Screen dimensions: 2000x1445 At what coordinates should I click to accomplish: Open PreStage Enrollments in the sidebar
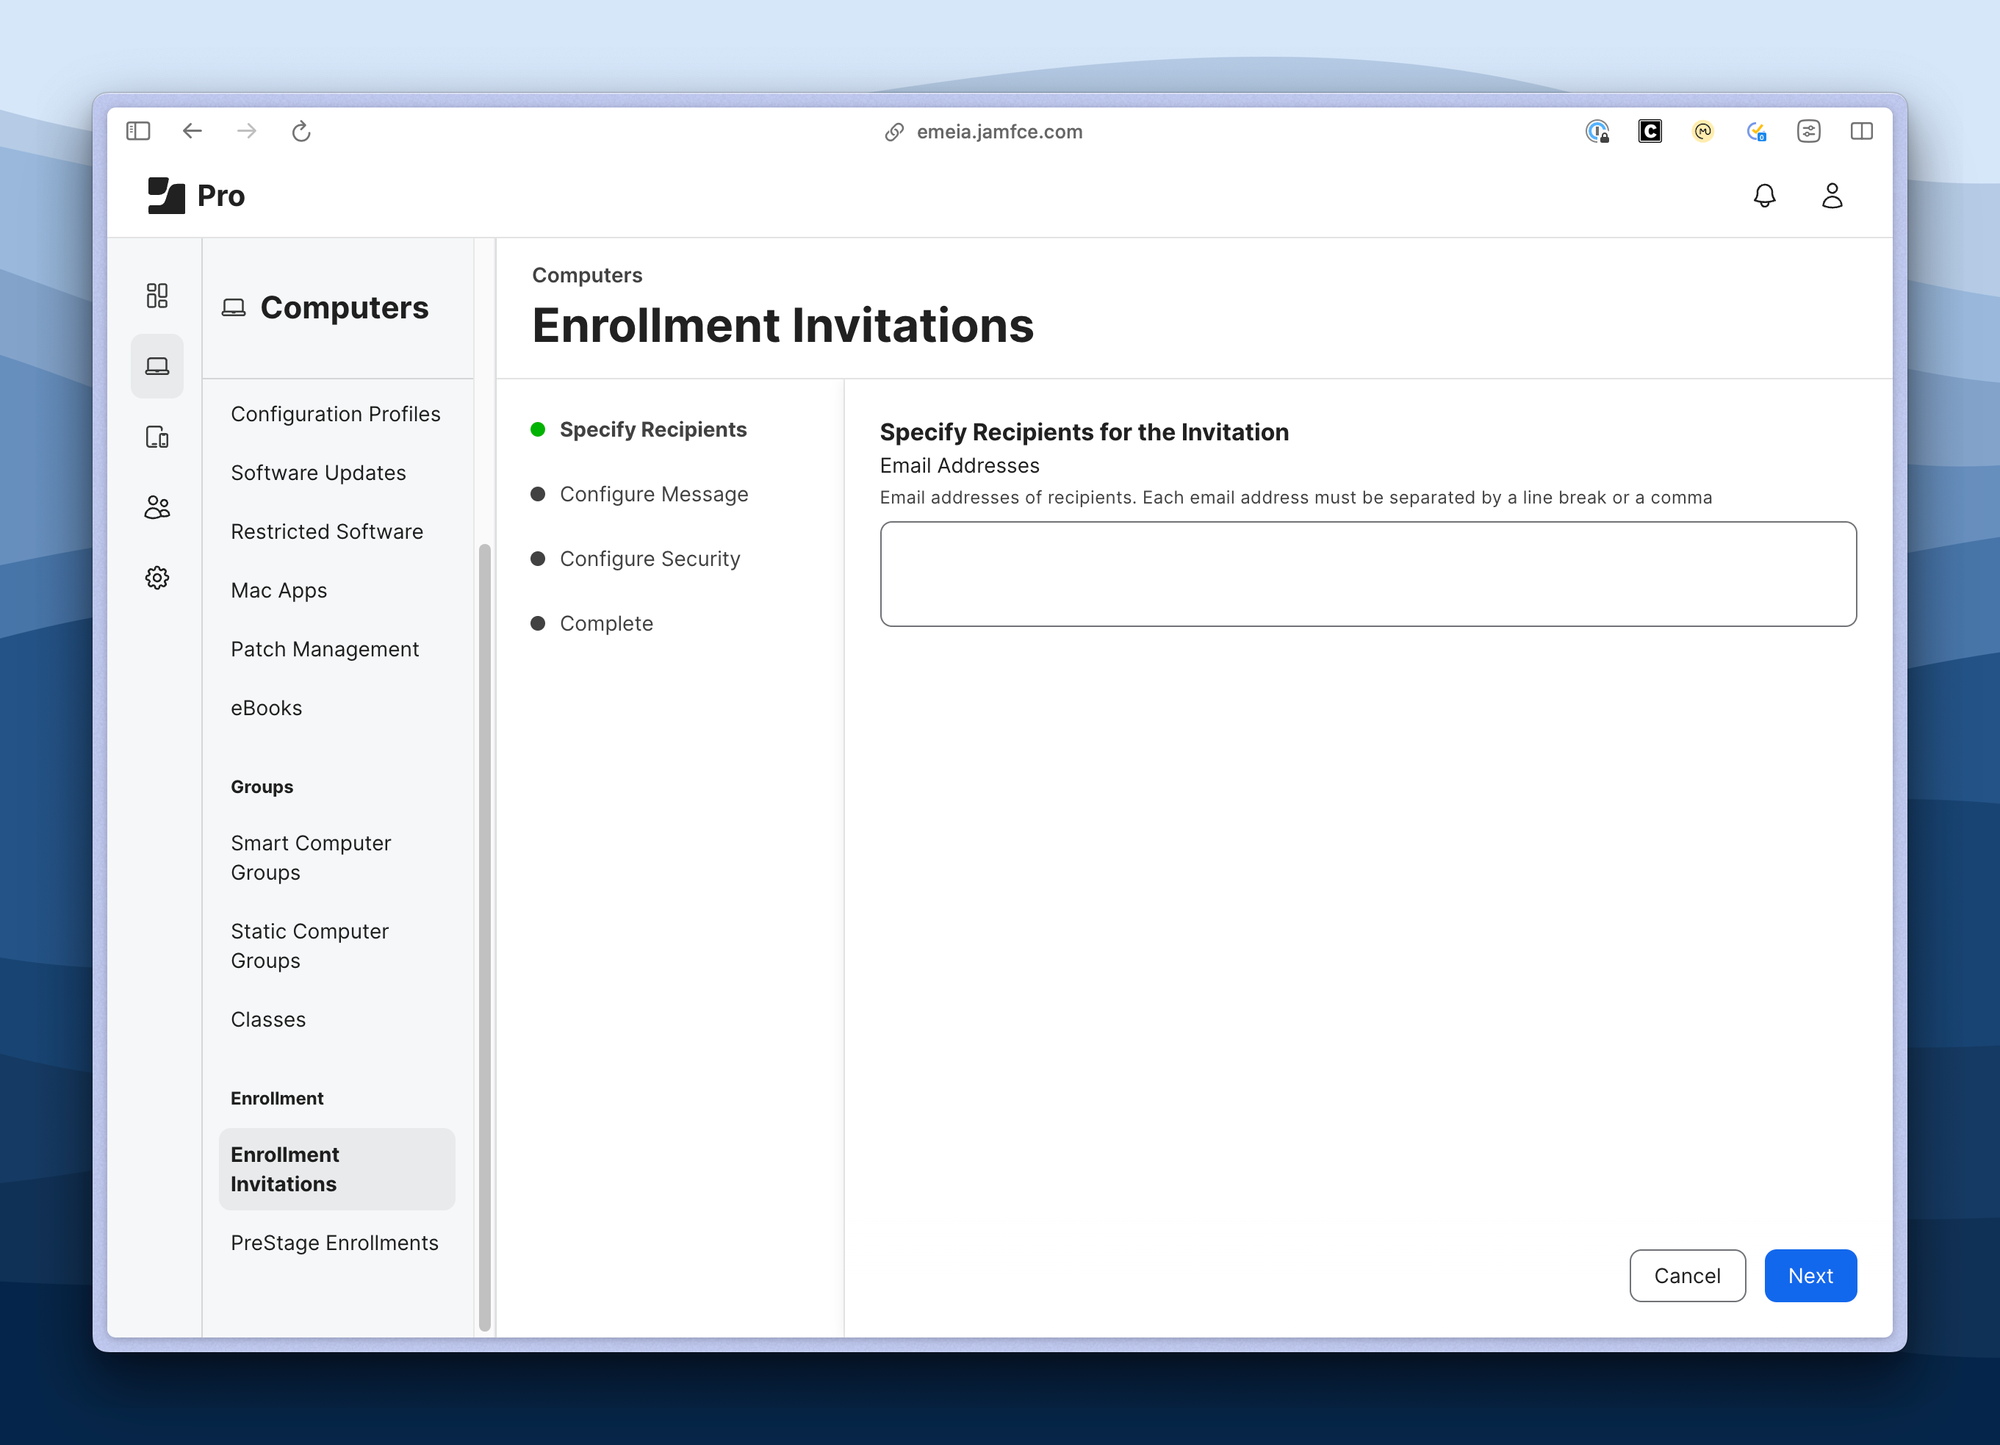pyautogui.click(x=335, y=1242)
